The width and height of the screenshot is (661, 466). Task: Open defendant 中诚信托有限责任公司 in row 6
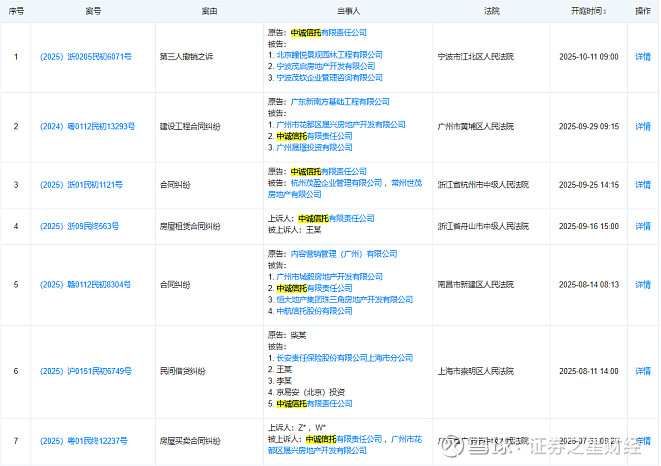click(314, 404)
